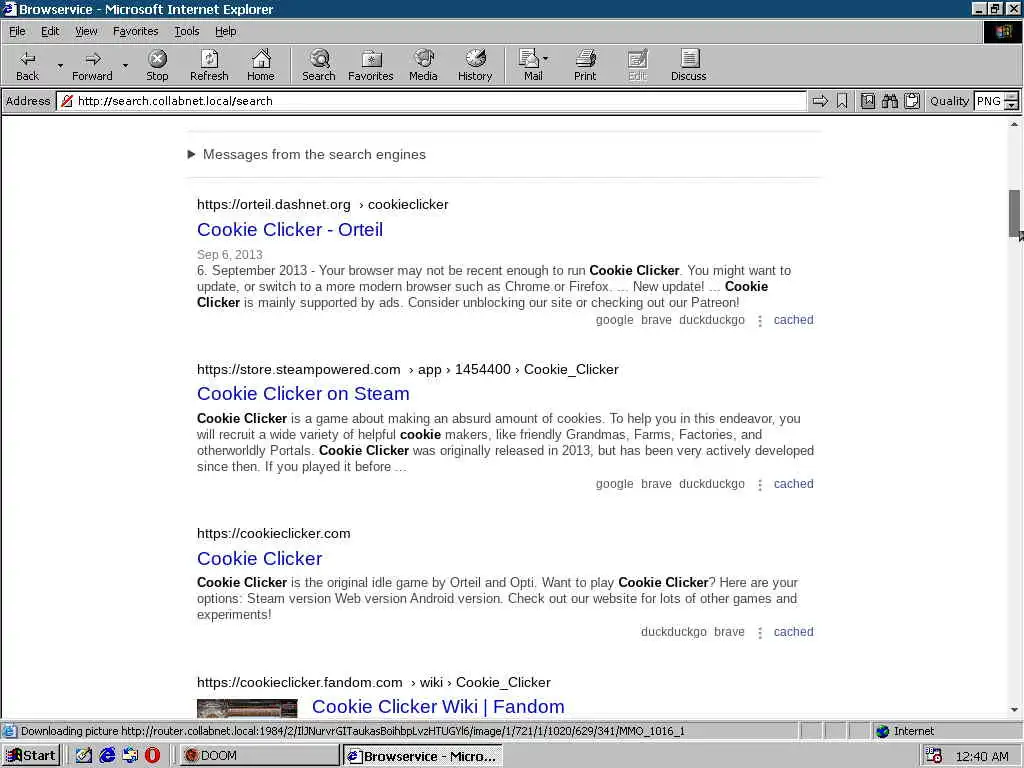Open cached link for Steam result
This screenshot has width=1024, height=768.
793,484
